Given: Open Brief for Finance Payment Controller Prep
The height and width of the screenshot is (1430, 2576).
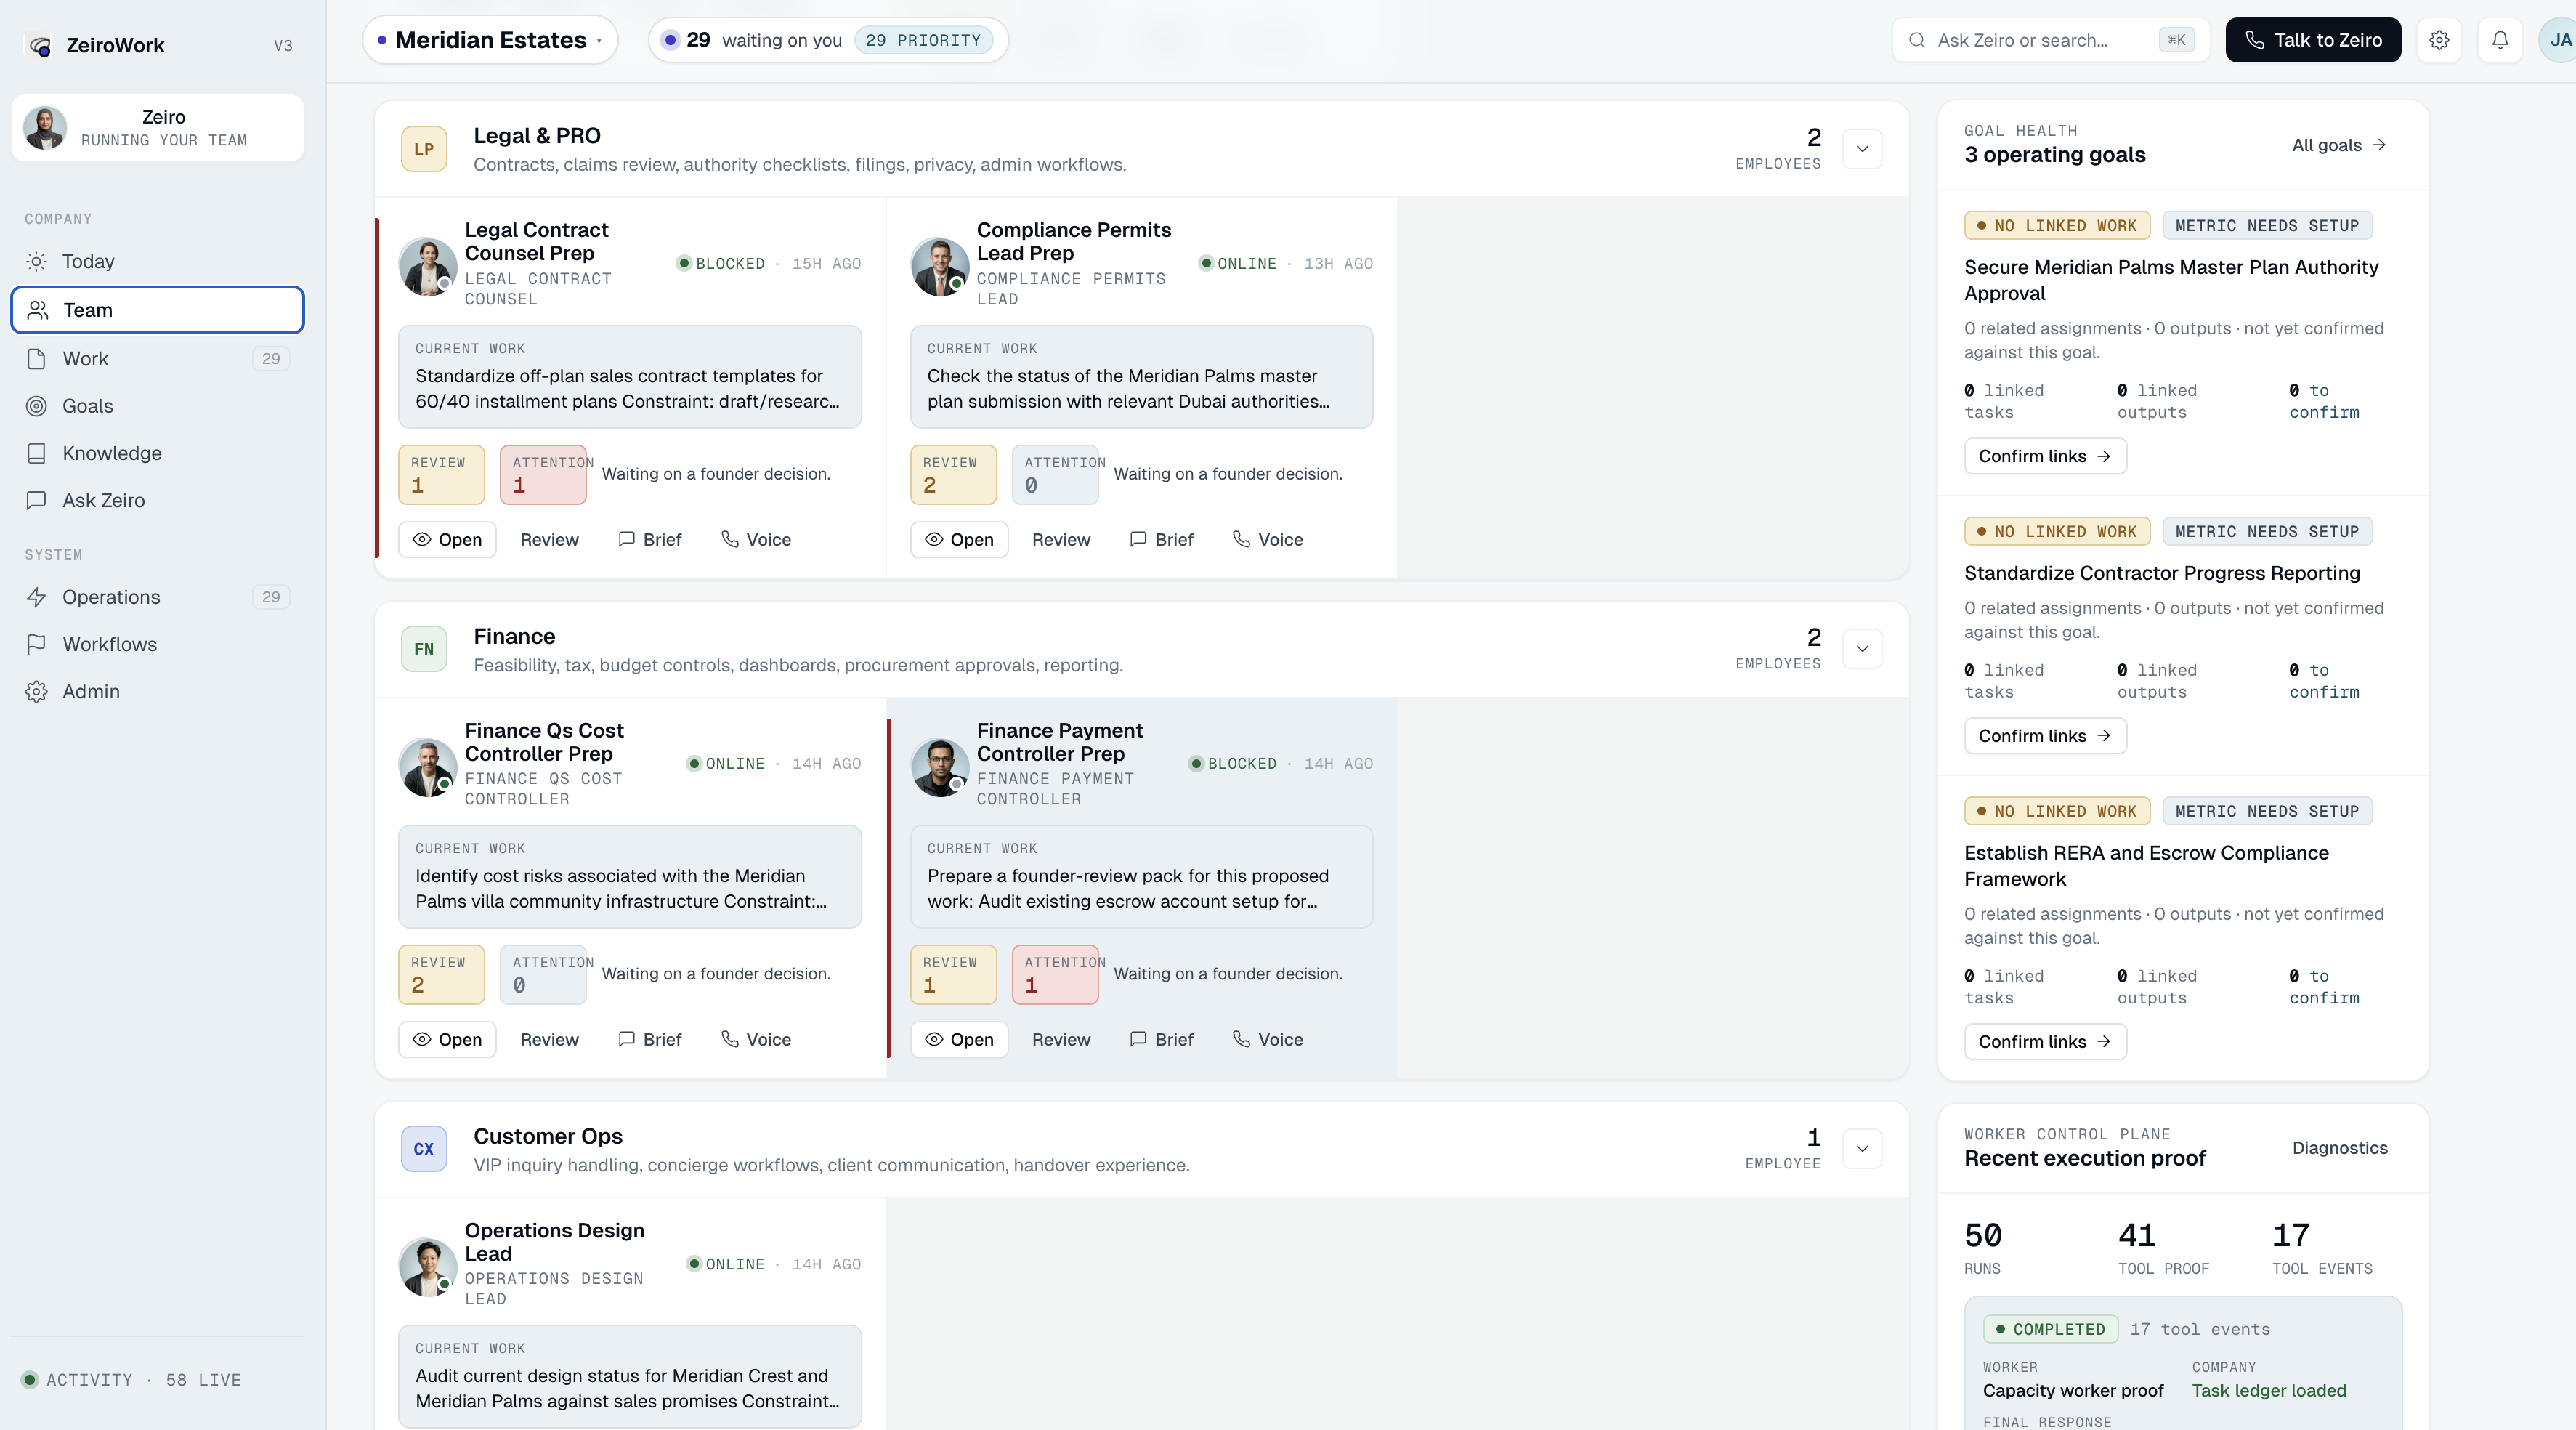Looking at the screenshot, I should tap(1162, 1039).
